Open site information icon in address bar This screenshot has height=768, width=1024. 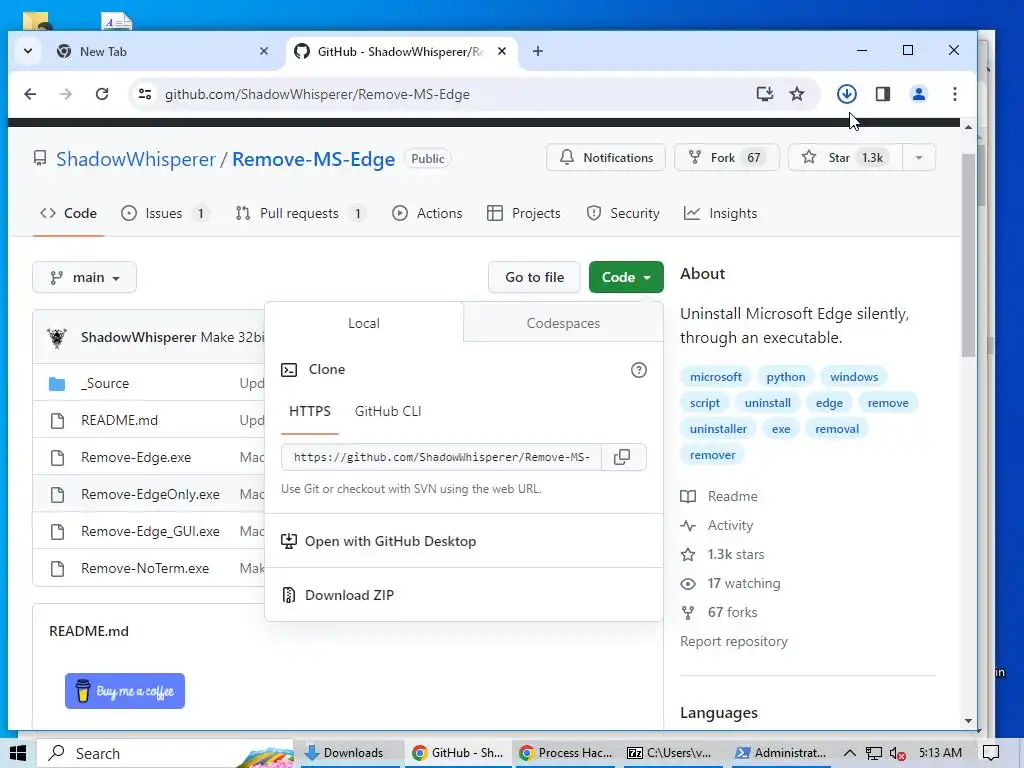point(145,94)
